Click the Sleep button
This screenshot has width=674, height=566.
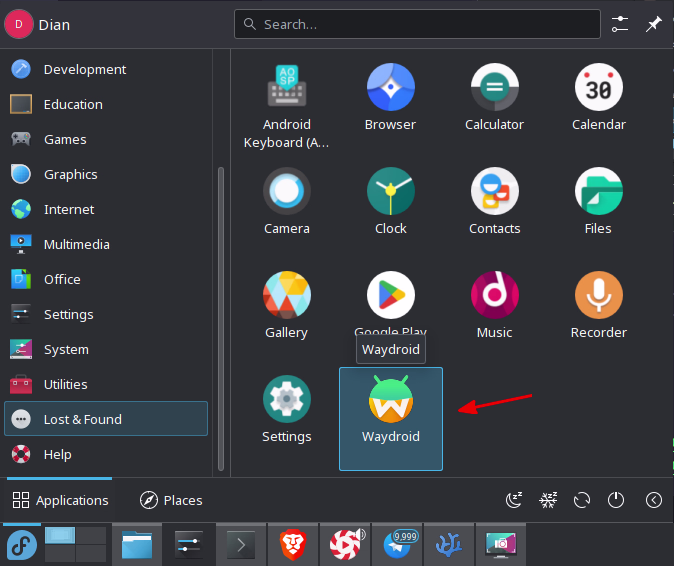point(514,500)
